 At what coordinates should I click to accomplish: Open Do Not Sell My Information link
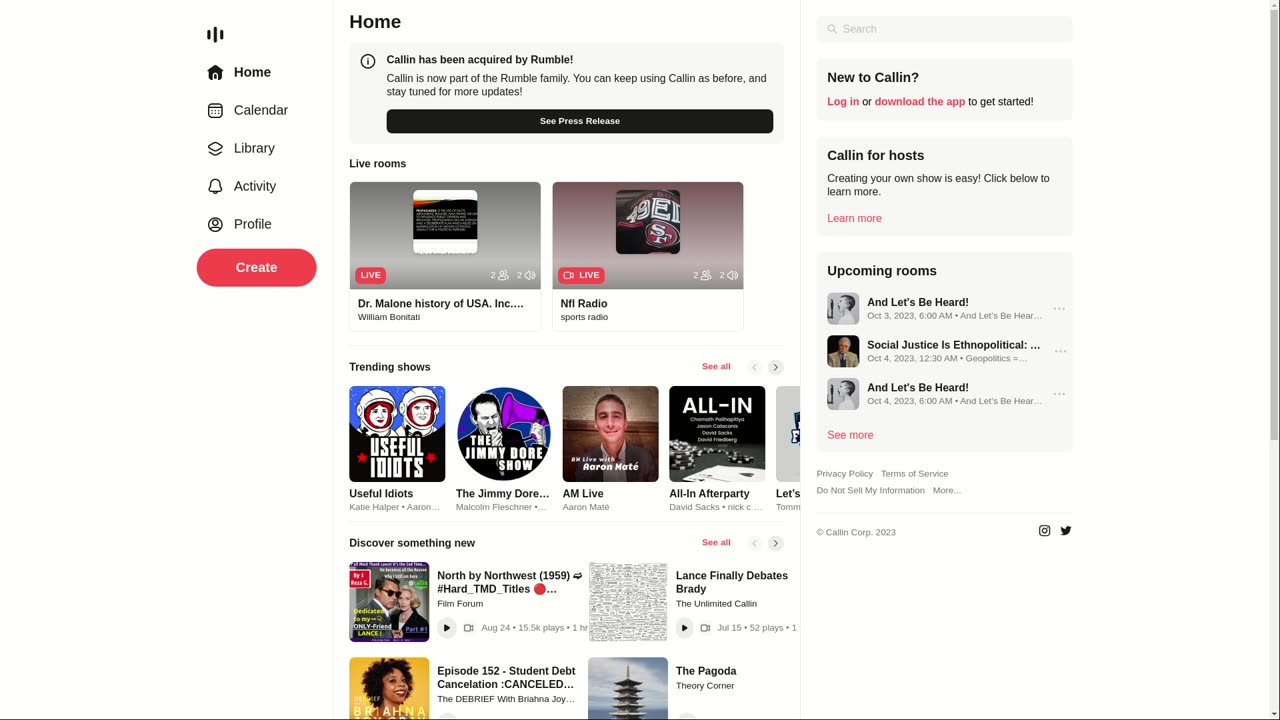coord(870,491)
